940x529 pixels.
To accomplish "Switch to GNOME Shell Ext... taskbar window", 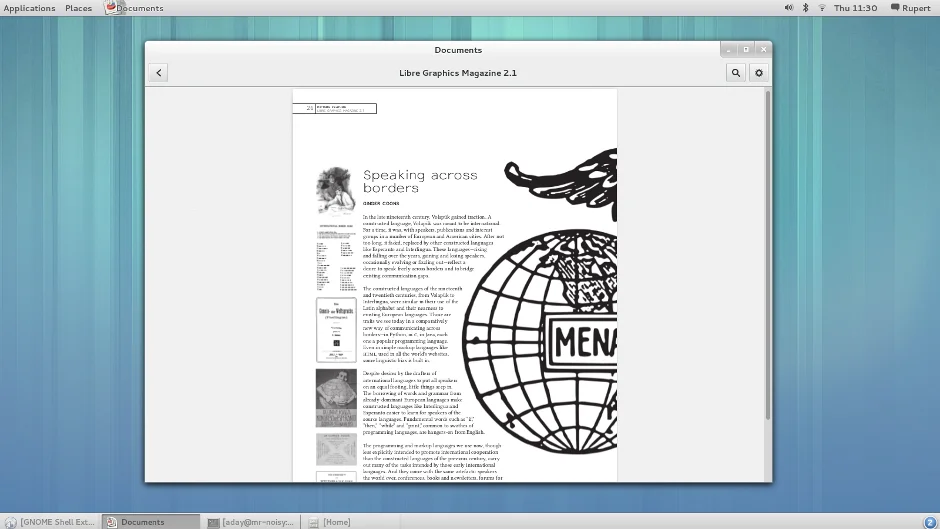I will [x=51, y=522].
